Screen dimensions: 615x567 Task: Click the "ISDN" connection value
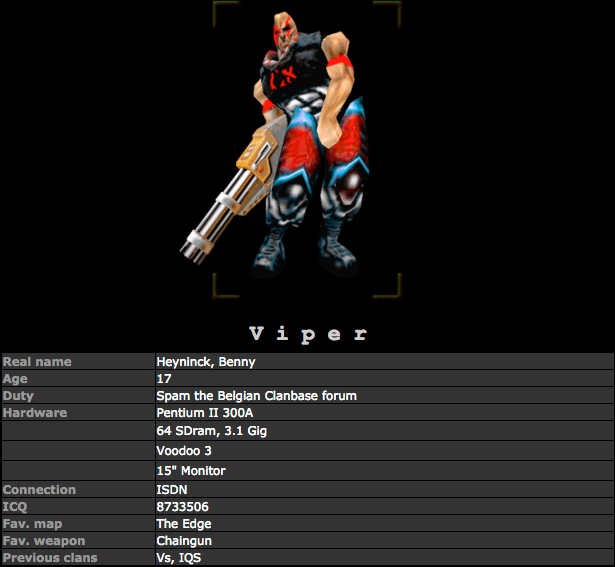172,490
